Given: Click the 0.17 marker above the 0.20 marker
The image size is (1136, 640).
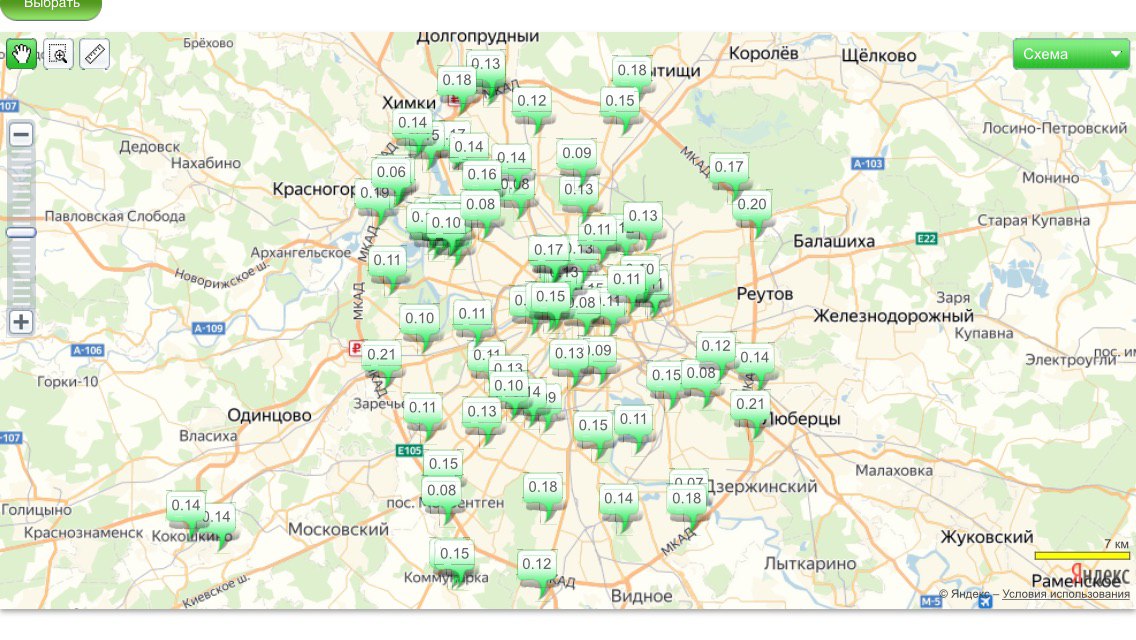Looking at the screenshot, I should tap(729, 167).
